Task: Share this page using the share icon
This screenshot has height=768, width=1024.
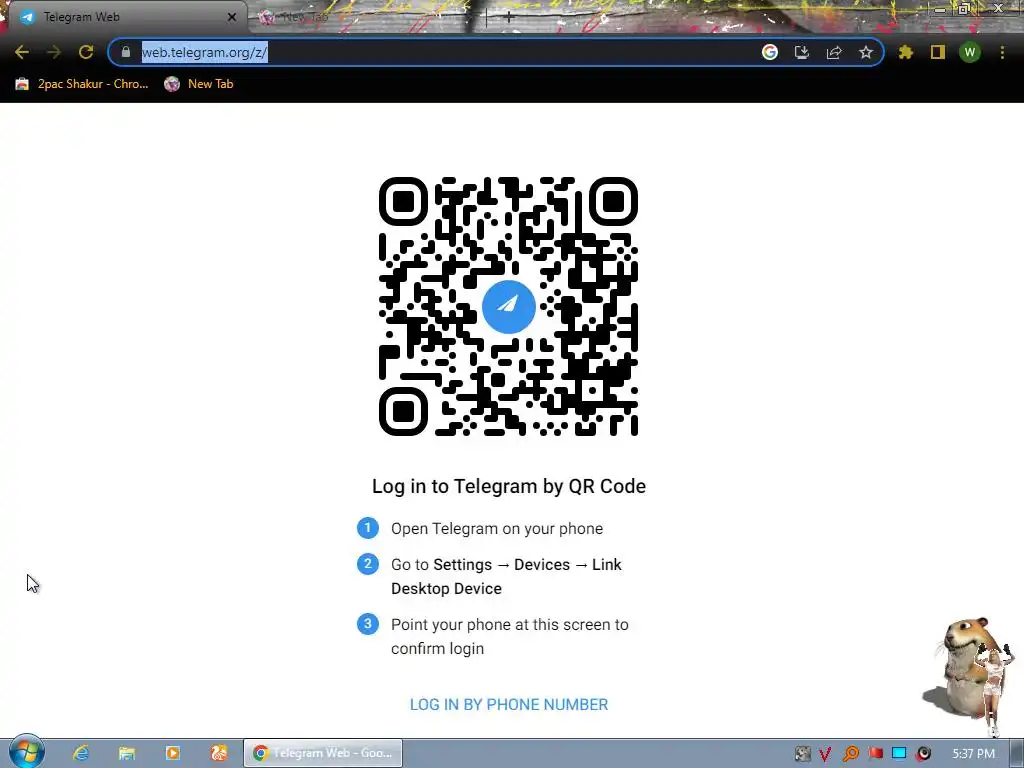Action: [834, 52]
